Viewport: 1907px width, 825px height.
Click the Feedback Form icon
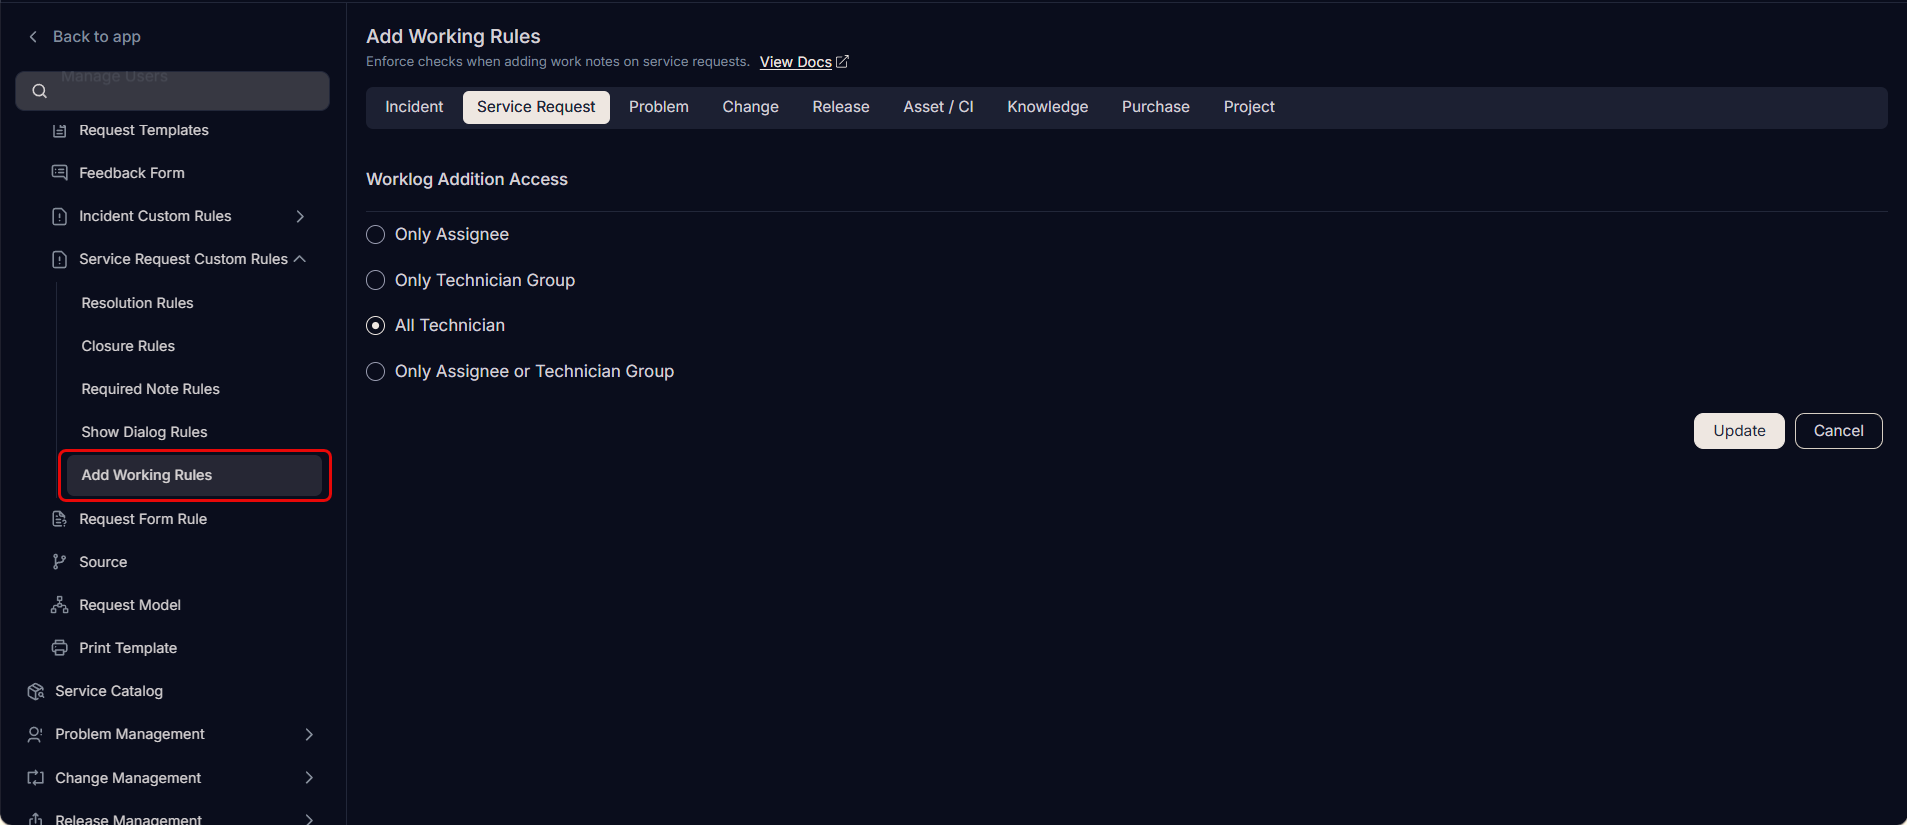pos(60,173)
